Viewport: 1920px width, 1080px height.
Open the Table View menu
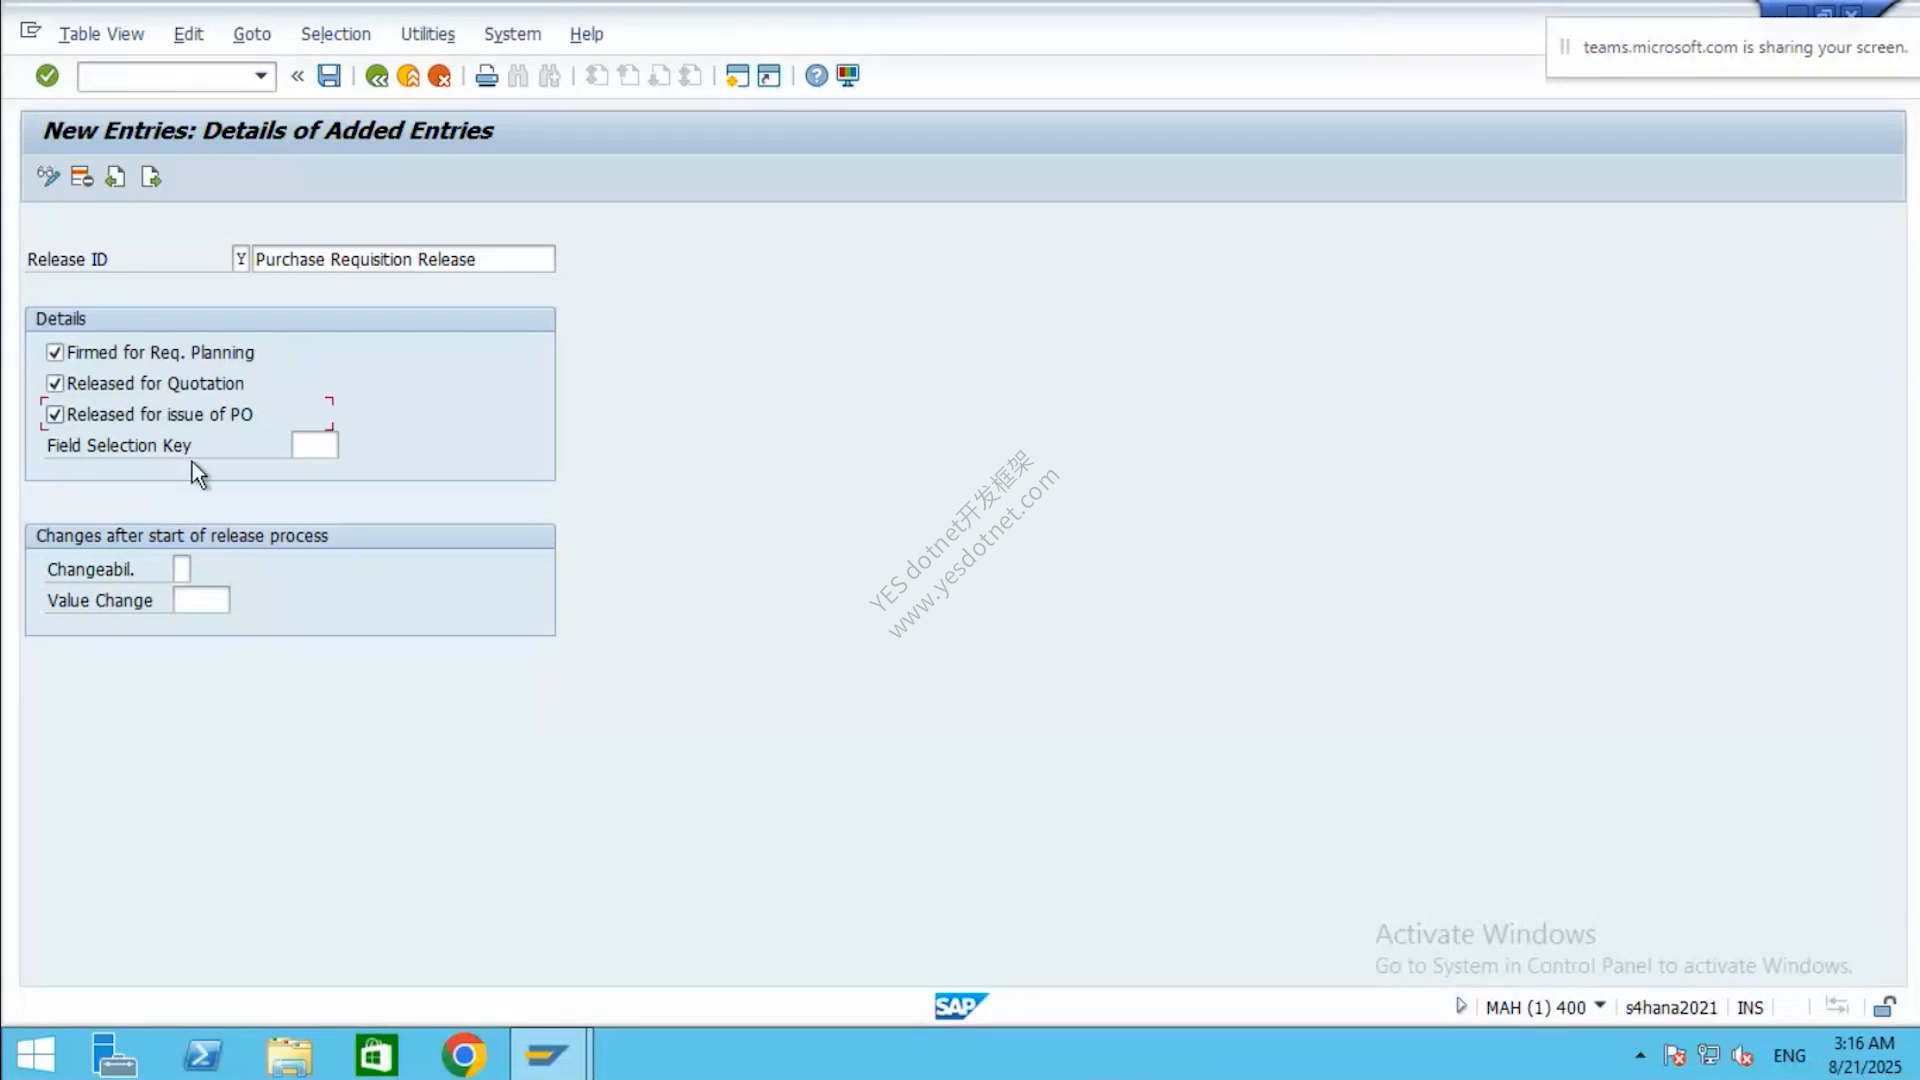point(101,34)
